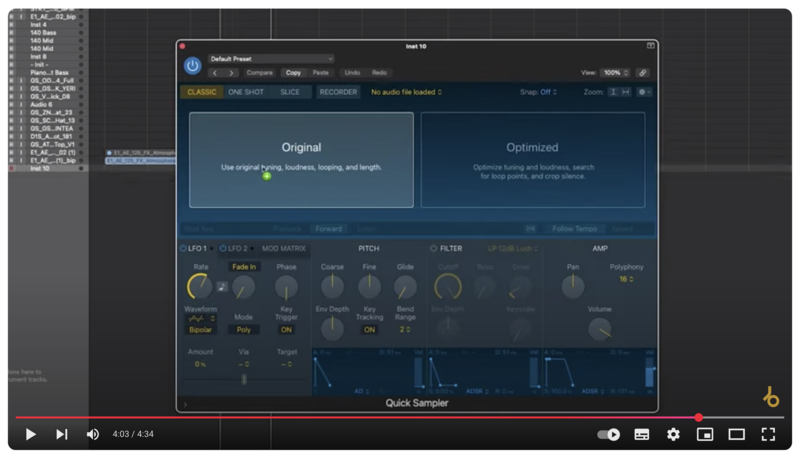Click the pitch Coarse knob
The height and width of the screenshot is (459, 800).
pyautogui.click(x=332, y=287)
